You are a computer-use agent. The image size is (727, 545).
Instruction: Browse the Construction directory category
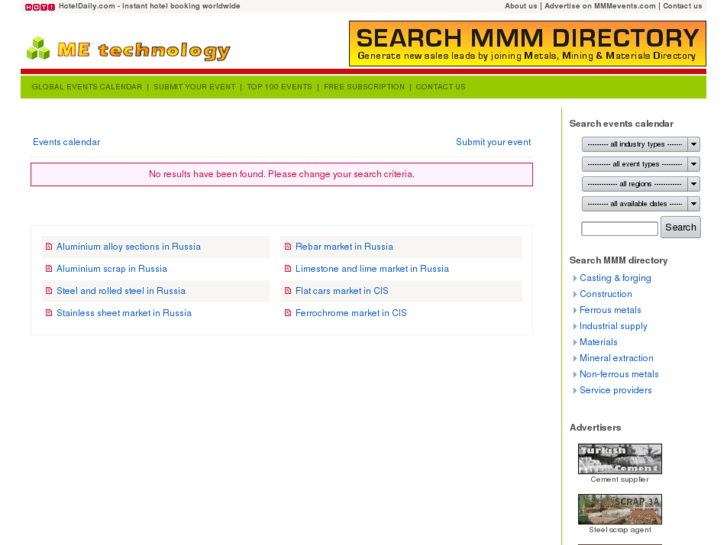click(x=606, y=294)
